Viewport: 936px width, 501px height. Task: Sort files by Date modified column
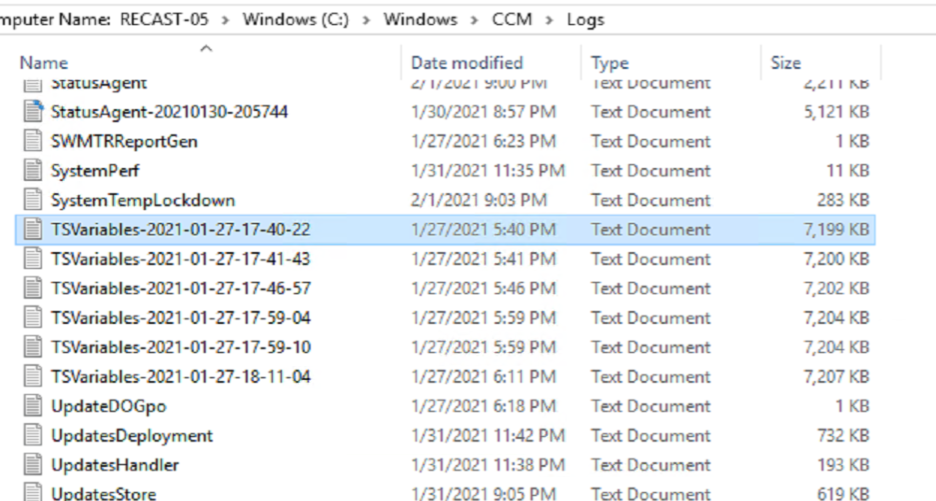tap(467, 63)
